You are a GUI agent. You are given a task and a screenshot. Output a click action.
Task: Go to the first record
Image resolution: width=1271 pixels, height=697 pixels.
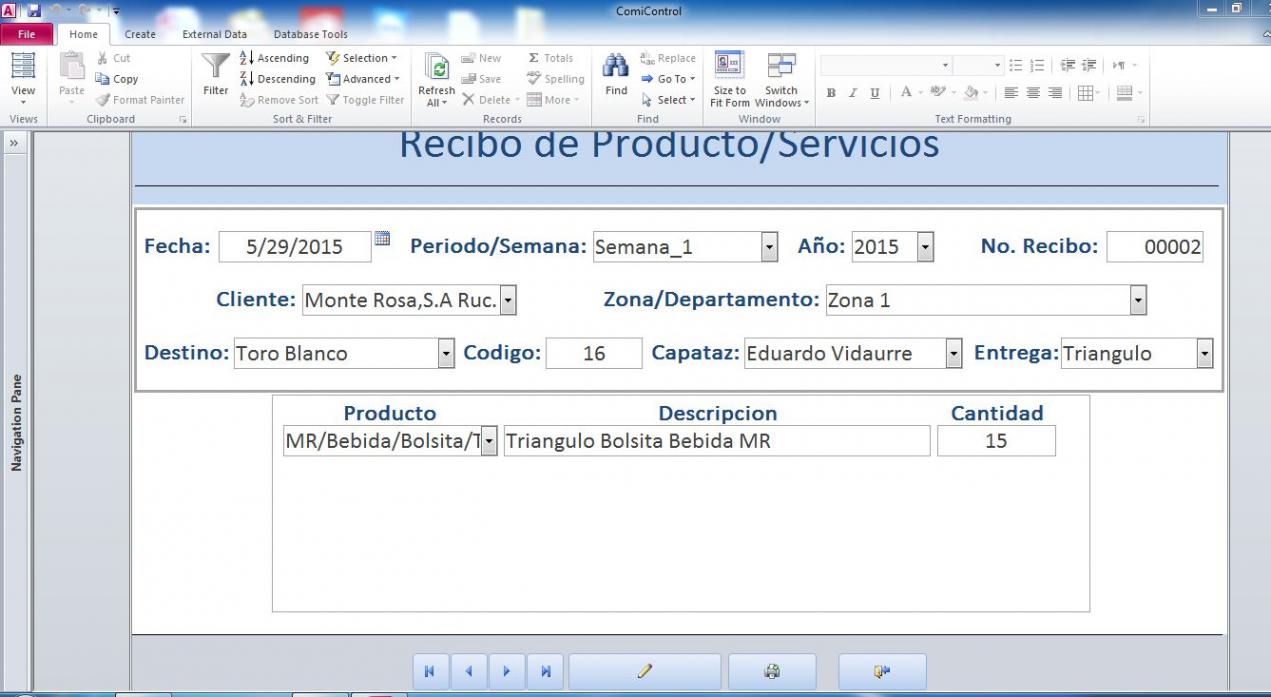tap(430, 672)
